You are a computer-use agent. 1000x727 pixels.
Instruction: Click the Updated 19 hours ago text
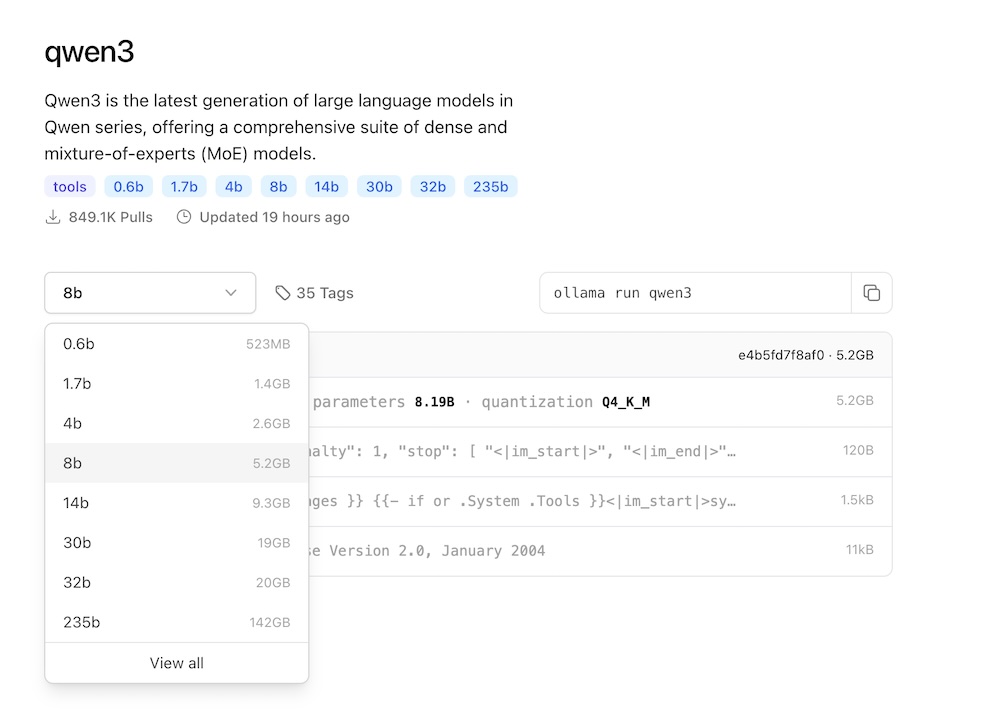tap(274, 217)
